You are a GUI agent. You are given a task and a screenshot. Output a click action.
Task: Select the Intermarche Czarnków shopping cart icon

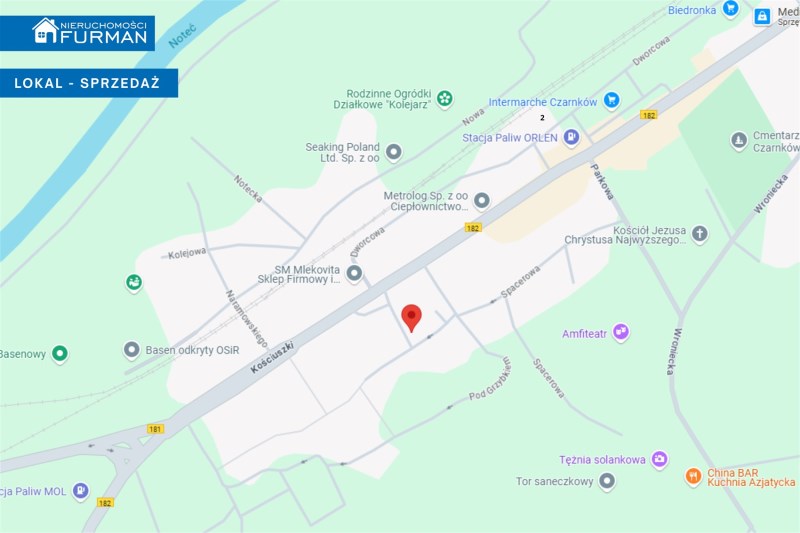point(611,101)
